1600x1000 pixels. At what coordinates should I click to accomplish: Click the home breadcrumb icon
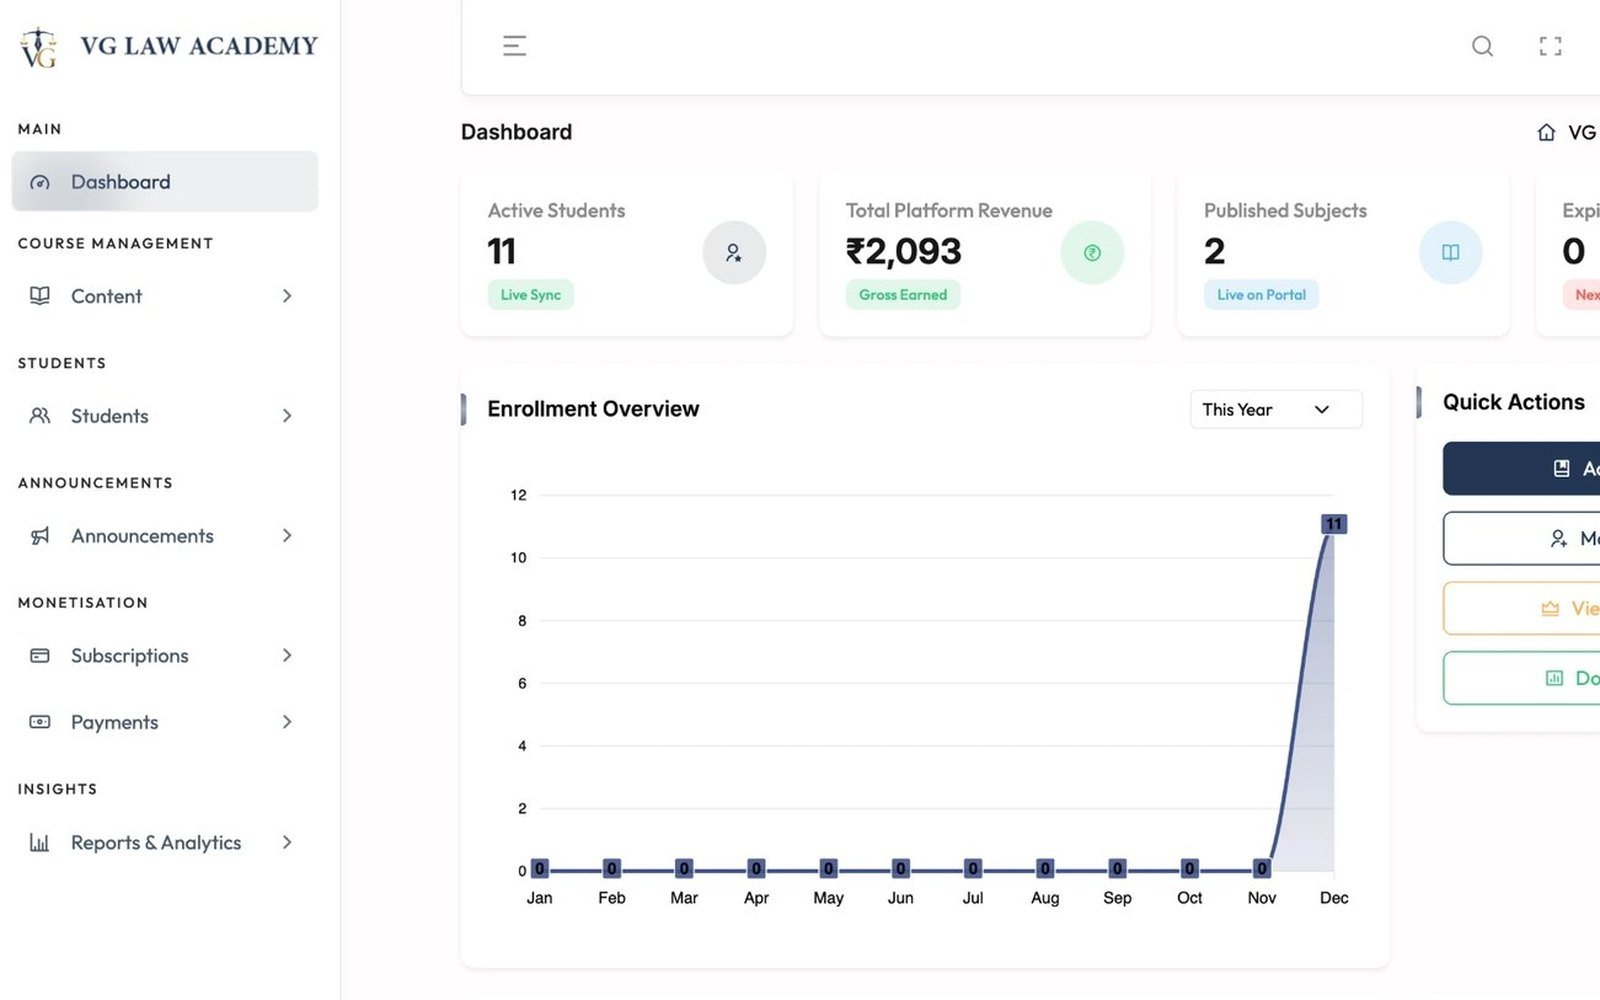(x=1546, y=132)
